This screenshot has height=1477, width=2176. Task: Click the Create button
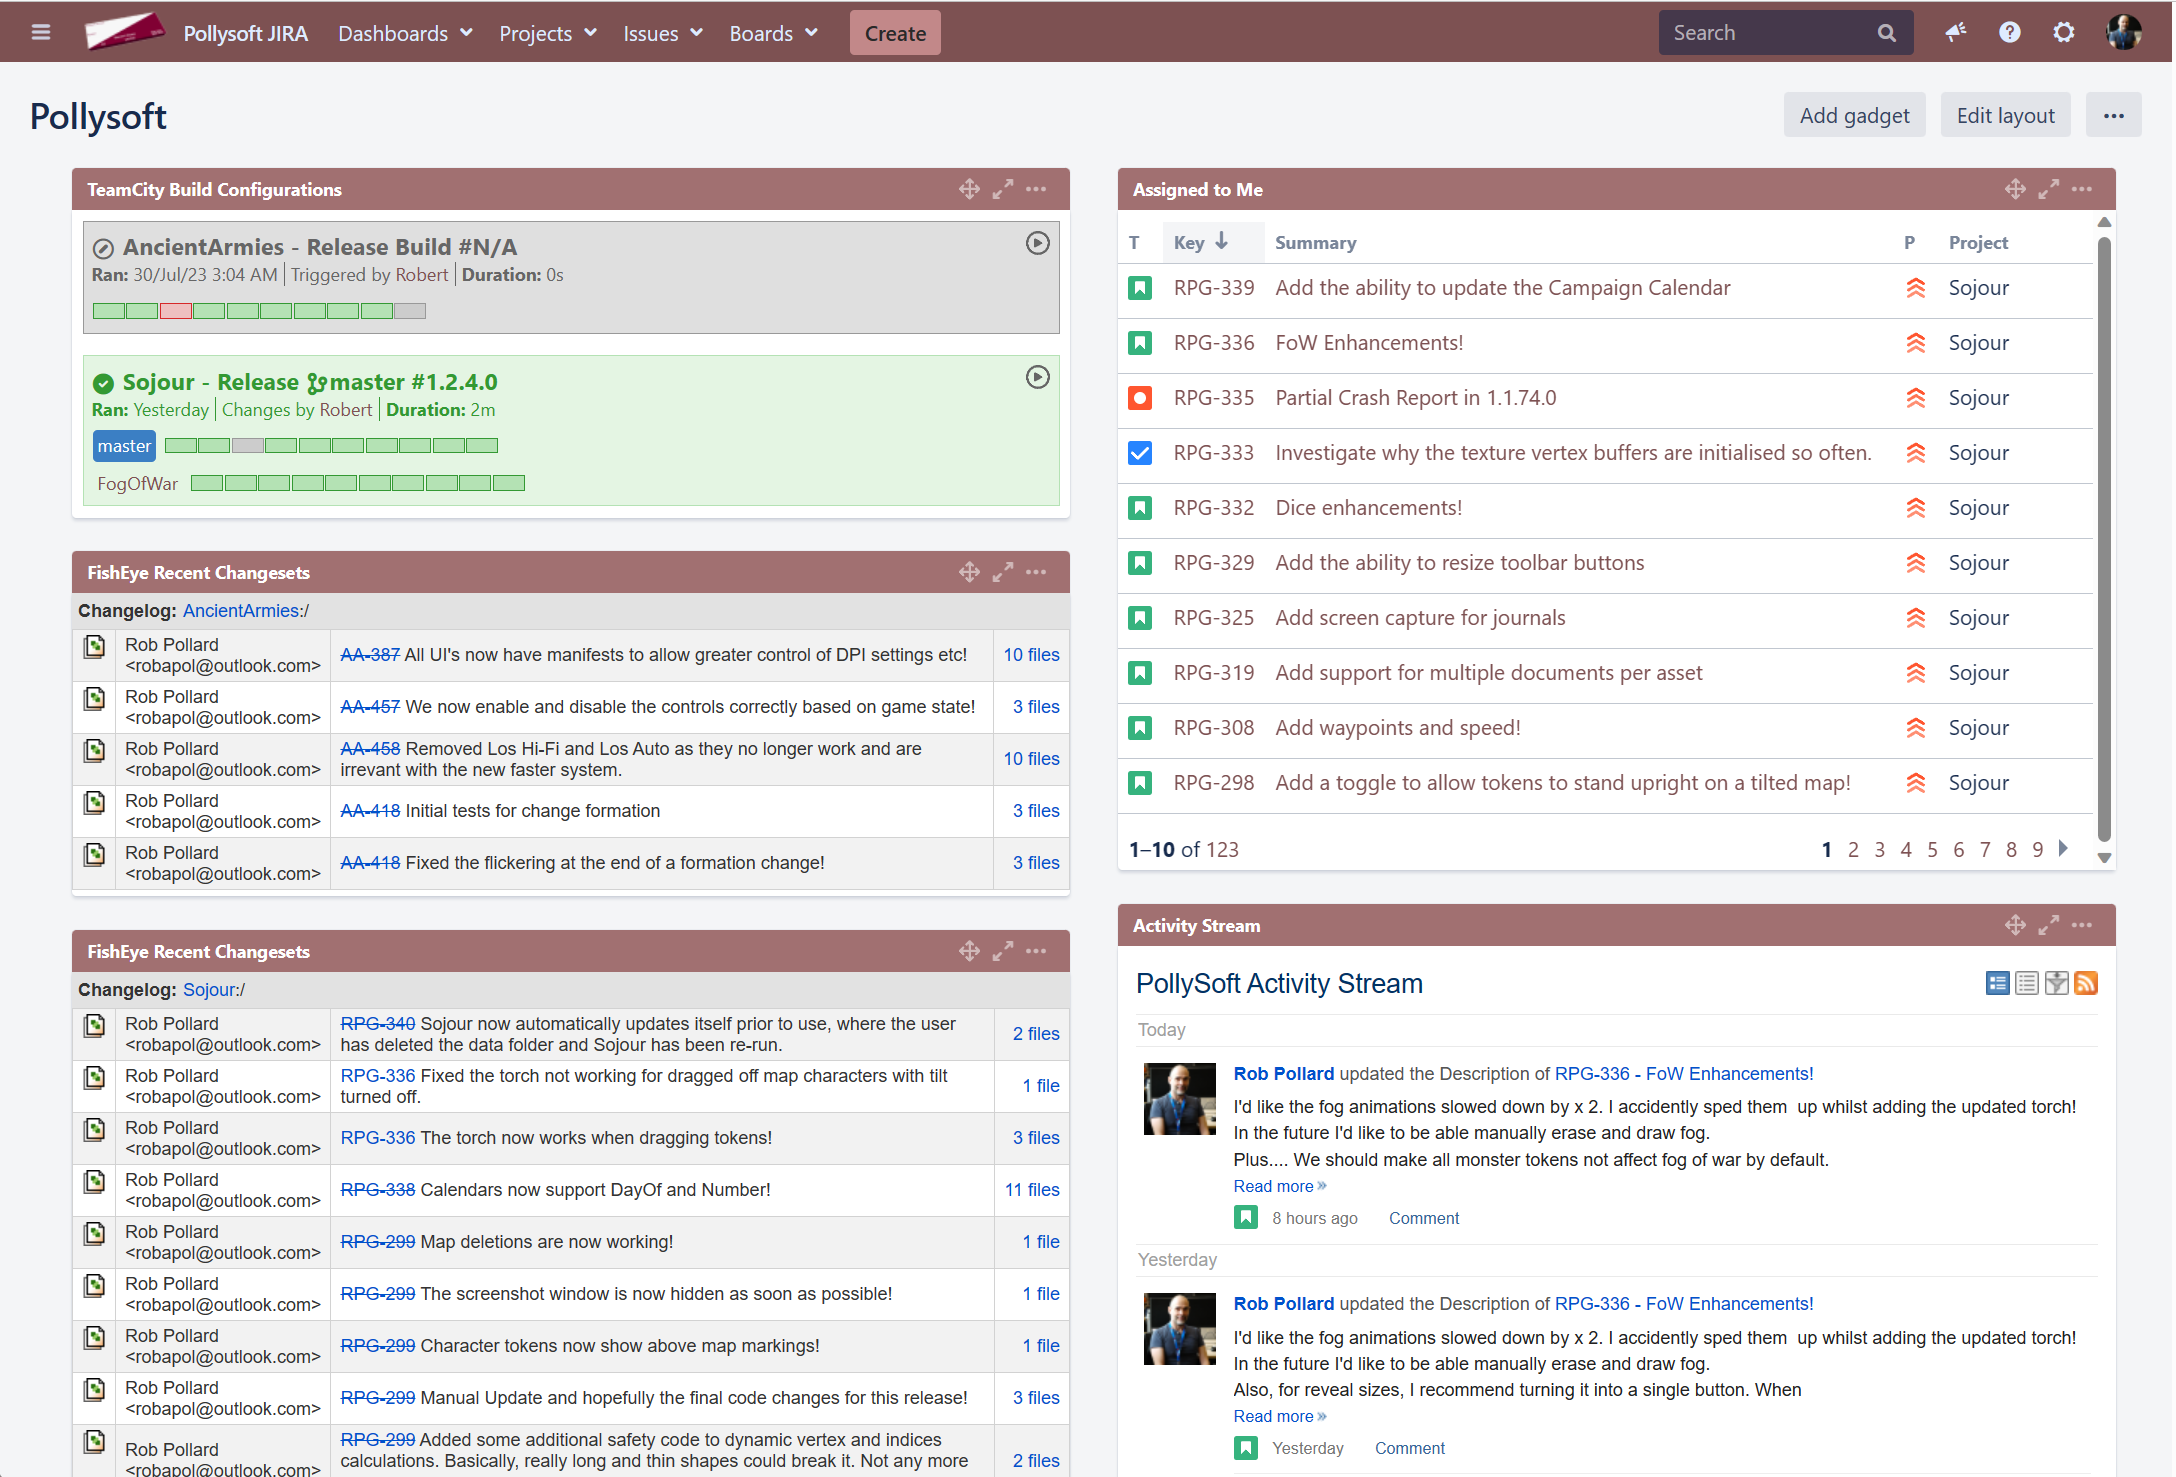pyautogui.click(x=894, y=33)
